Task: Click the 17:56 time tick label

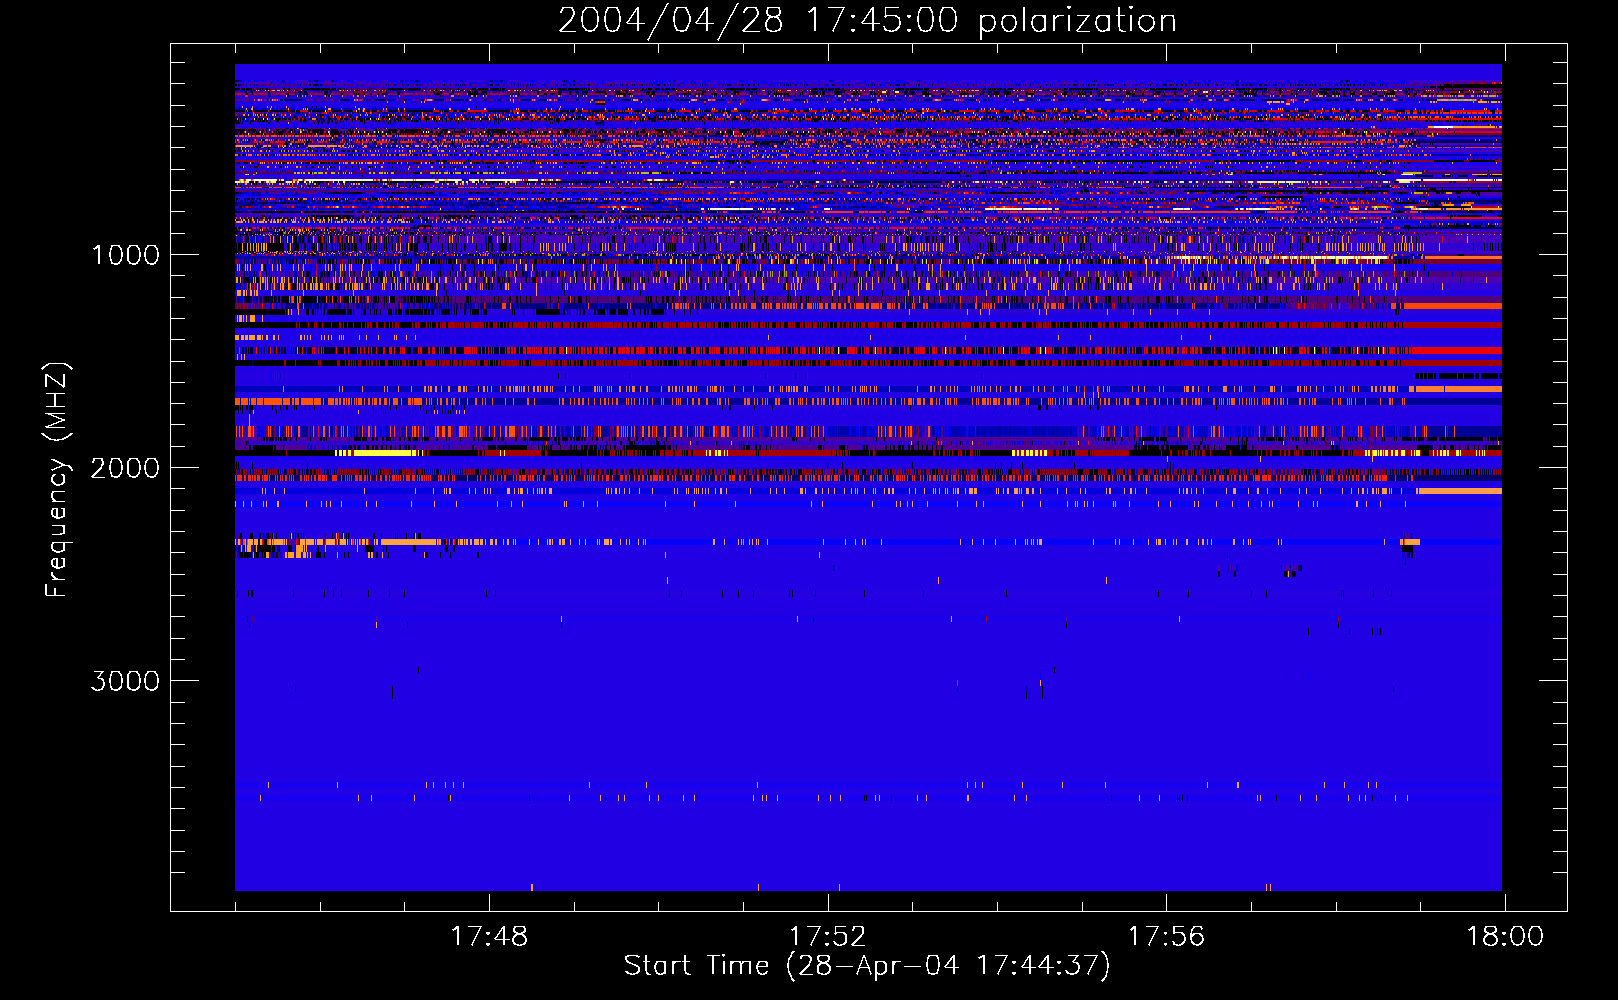Action: (1166, 937)
